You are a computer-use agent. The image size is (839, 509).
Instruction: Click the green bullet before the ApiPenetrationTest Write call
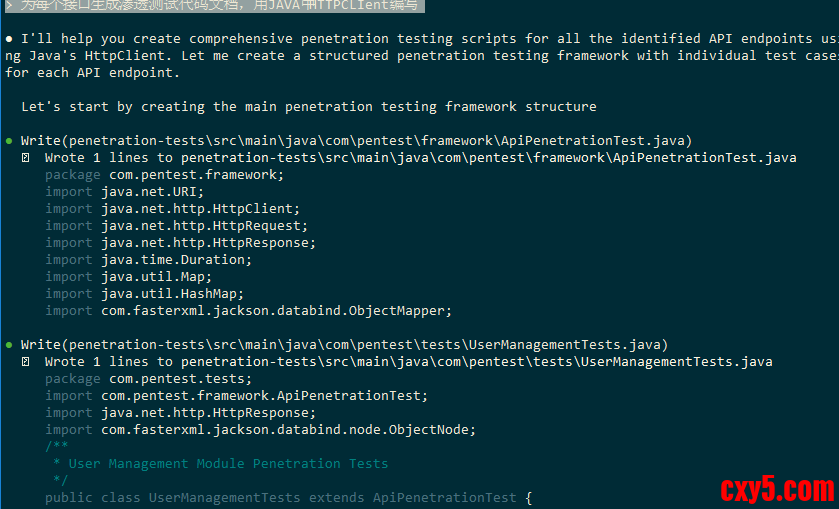tap(9, 141)
